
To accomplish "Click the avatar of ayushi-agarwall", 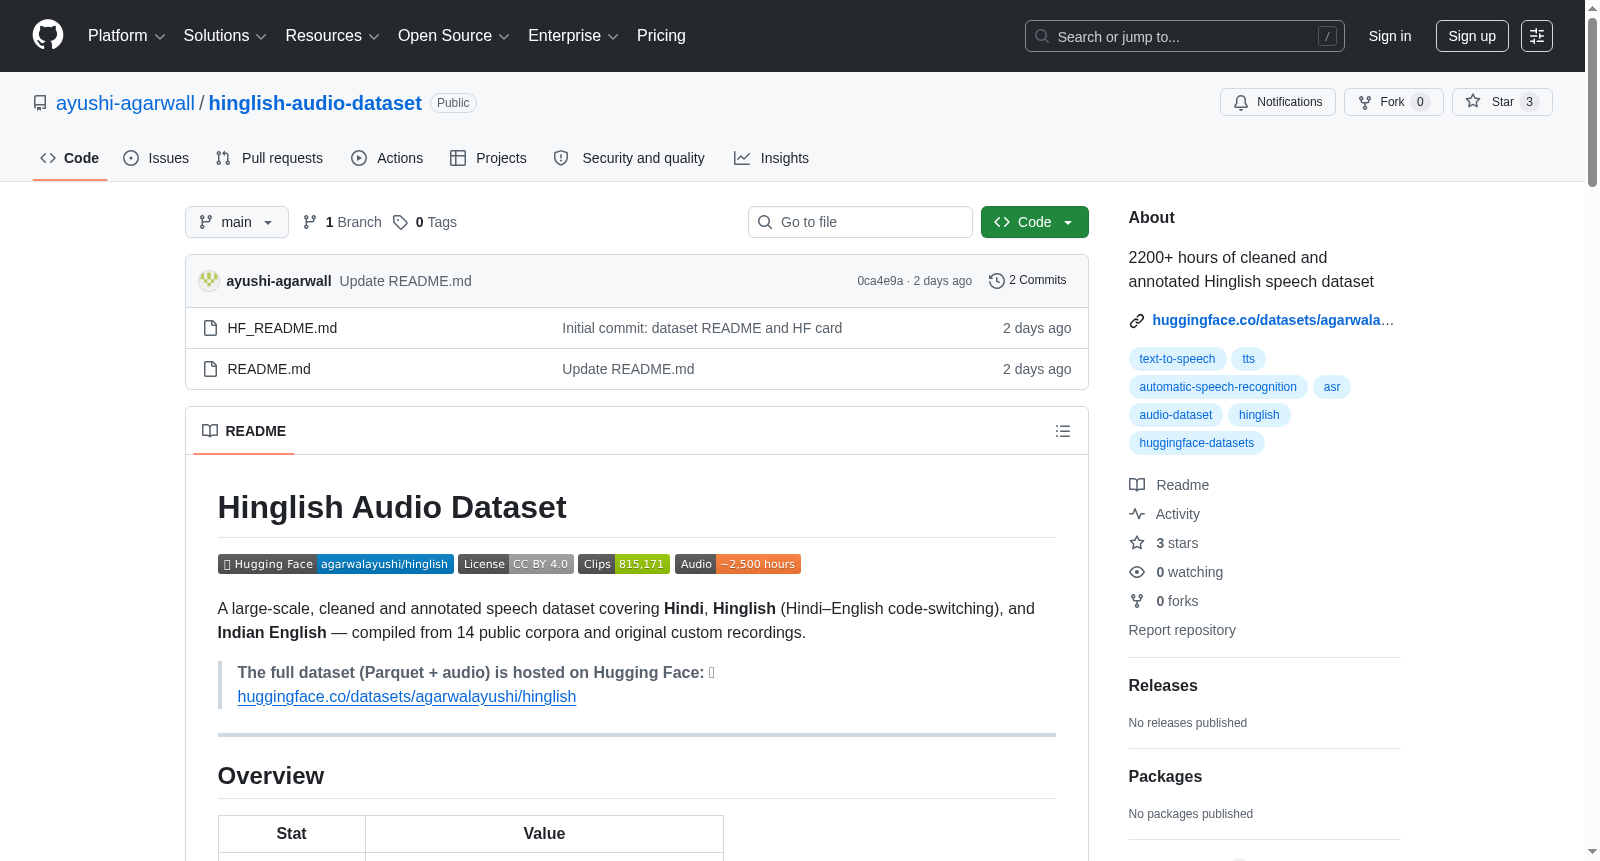I will click(x=209, y=281).
